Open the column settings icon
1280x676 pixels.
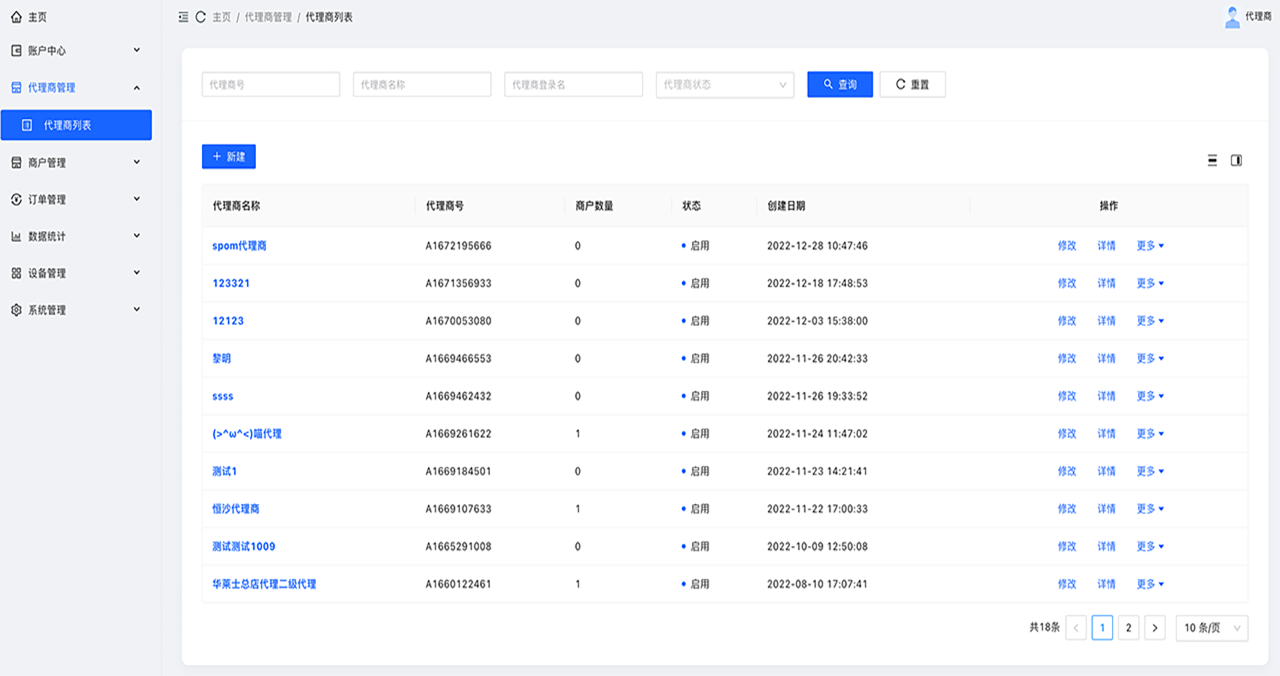click(1236, 160)
